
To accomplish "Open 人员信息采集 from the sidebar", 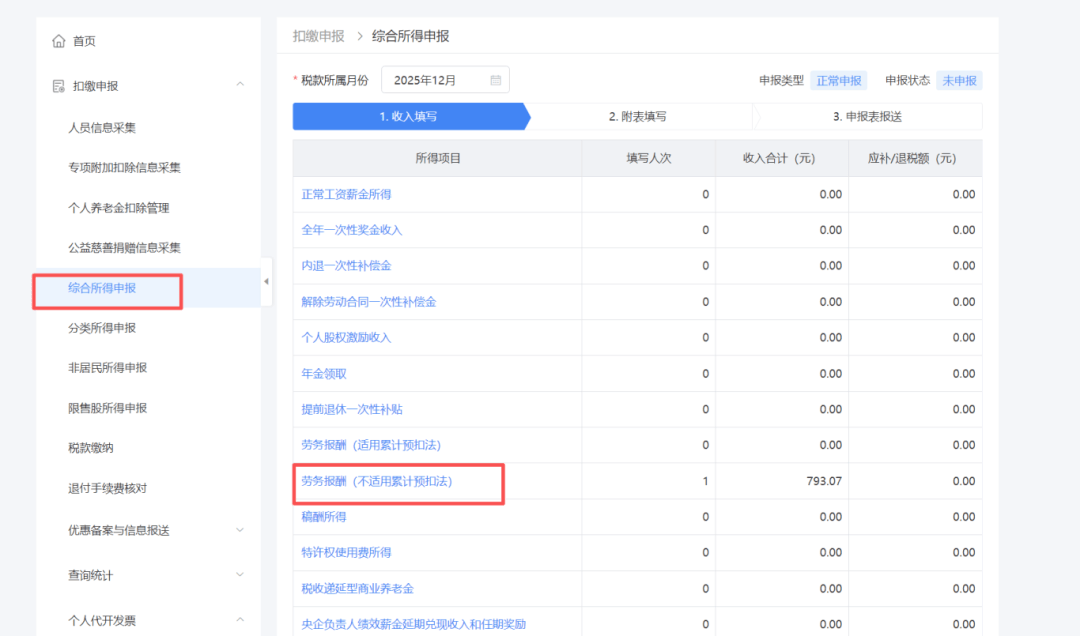I will pyautogui.click(x=101, y=128).
